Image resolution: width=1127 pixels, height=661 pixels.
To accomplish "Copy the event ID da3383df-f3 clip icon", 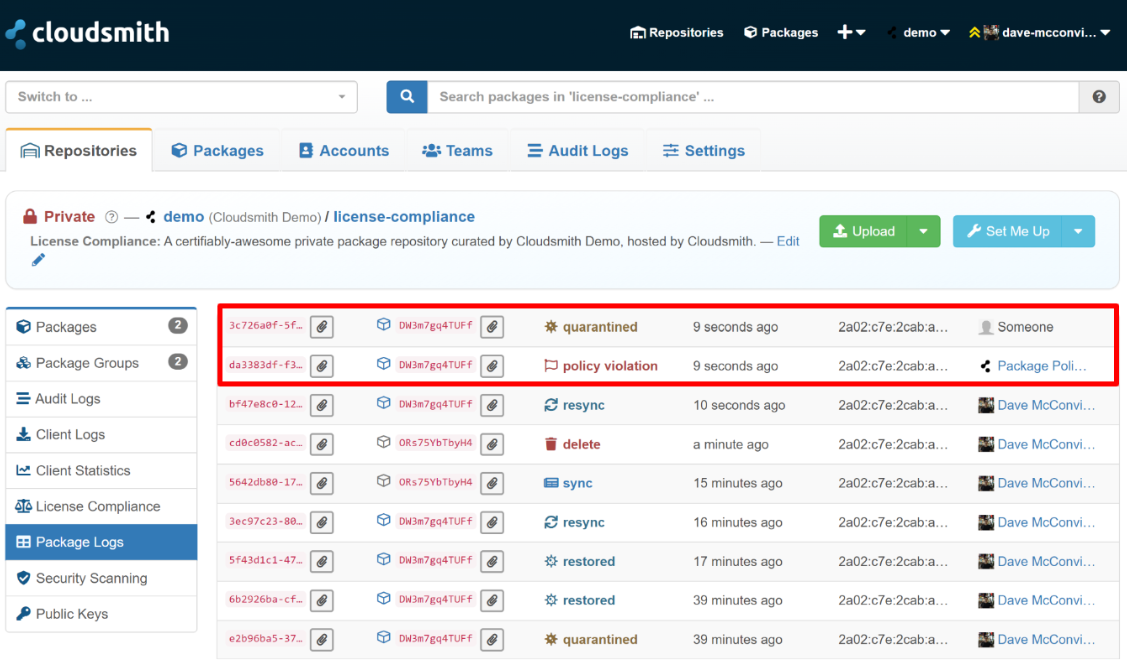I will 322,366.
